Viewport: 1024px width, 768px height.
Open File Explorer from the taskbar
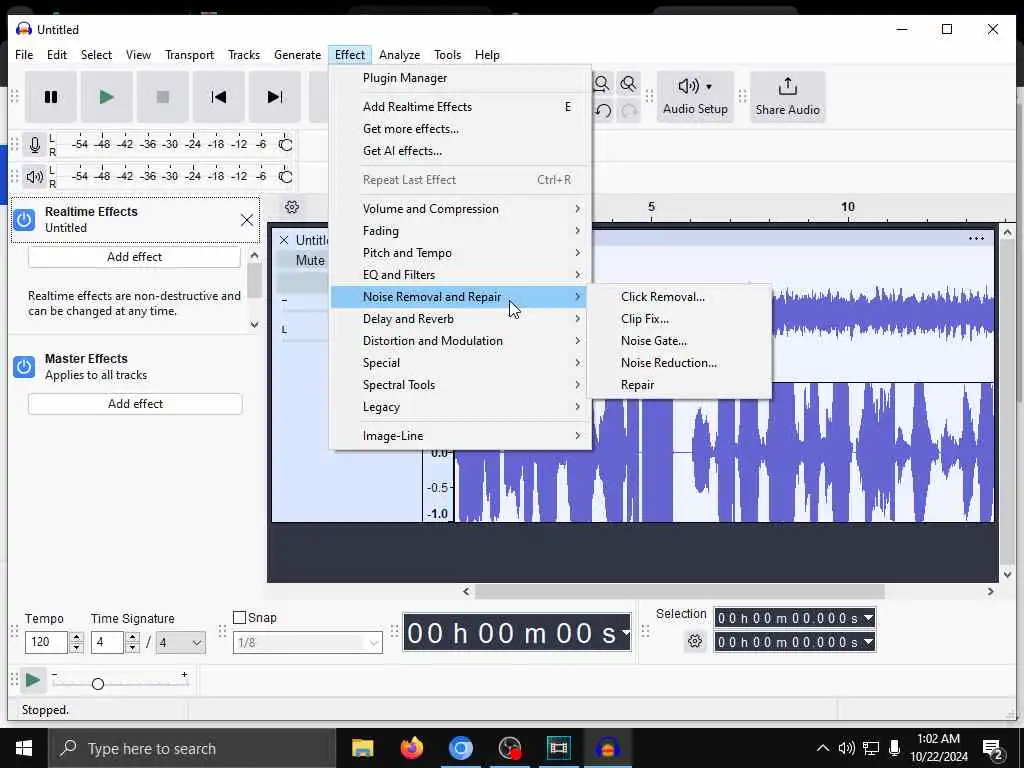click(x=362, y=748)
